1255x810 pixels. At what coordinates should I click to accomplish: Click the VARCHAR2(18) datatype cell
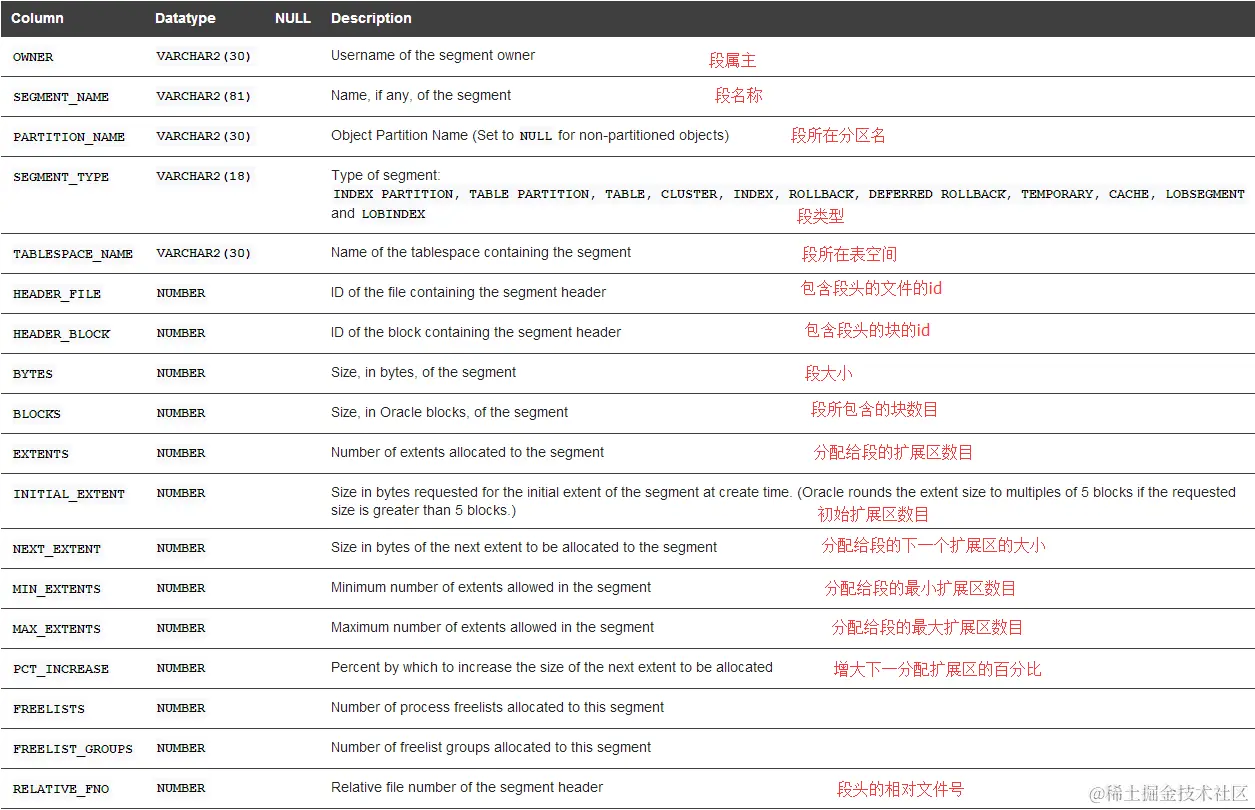pyautogui.click(x=204, y=176)
